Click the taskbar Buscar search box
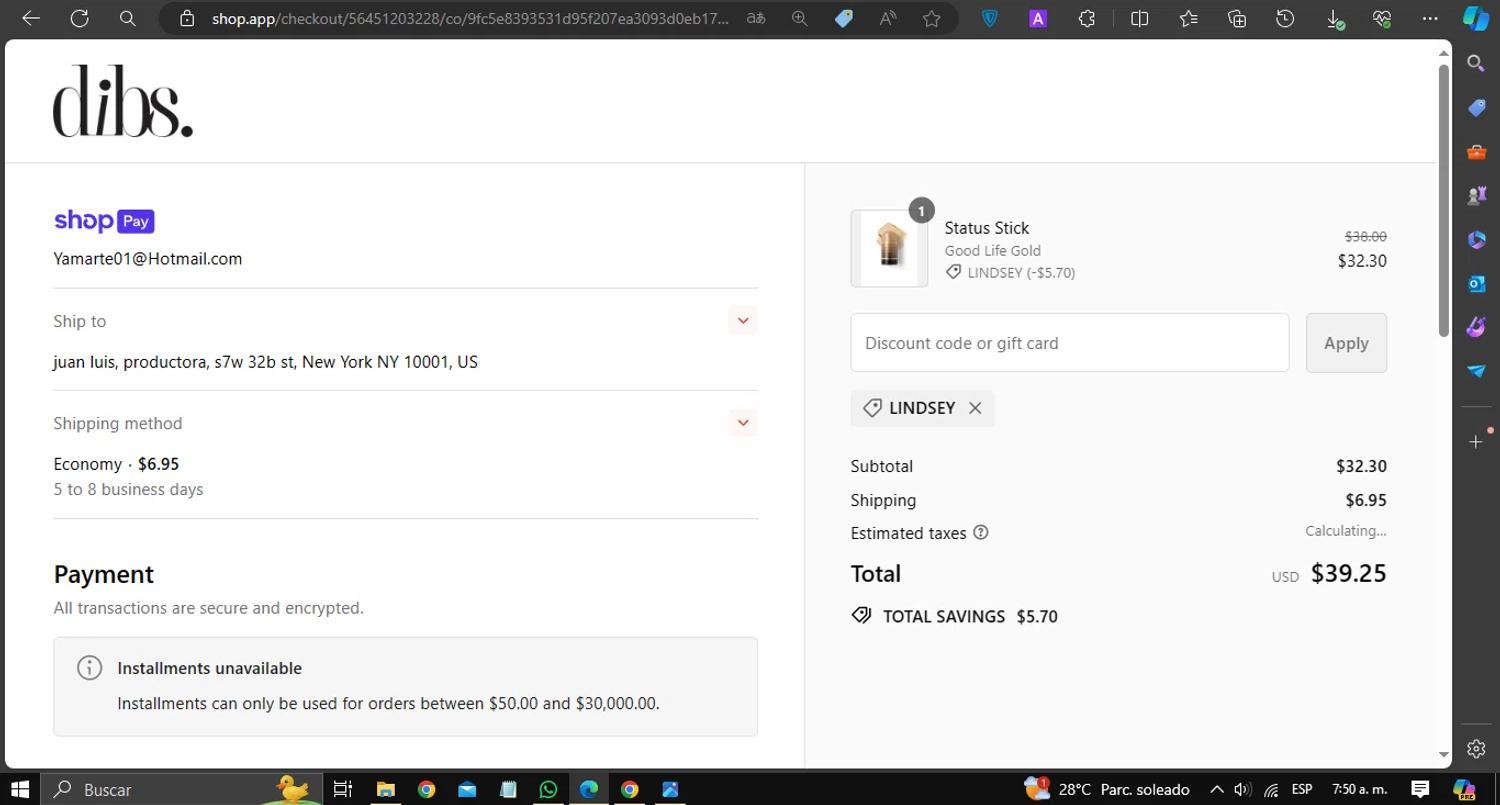 (x=181, y=789)
